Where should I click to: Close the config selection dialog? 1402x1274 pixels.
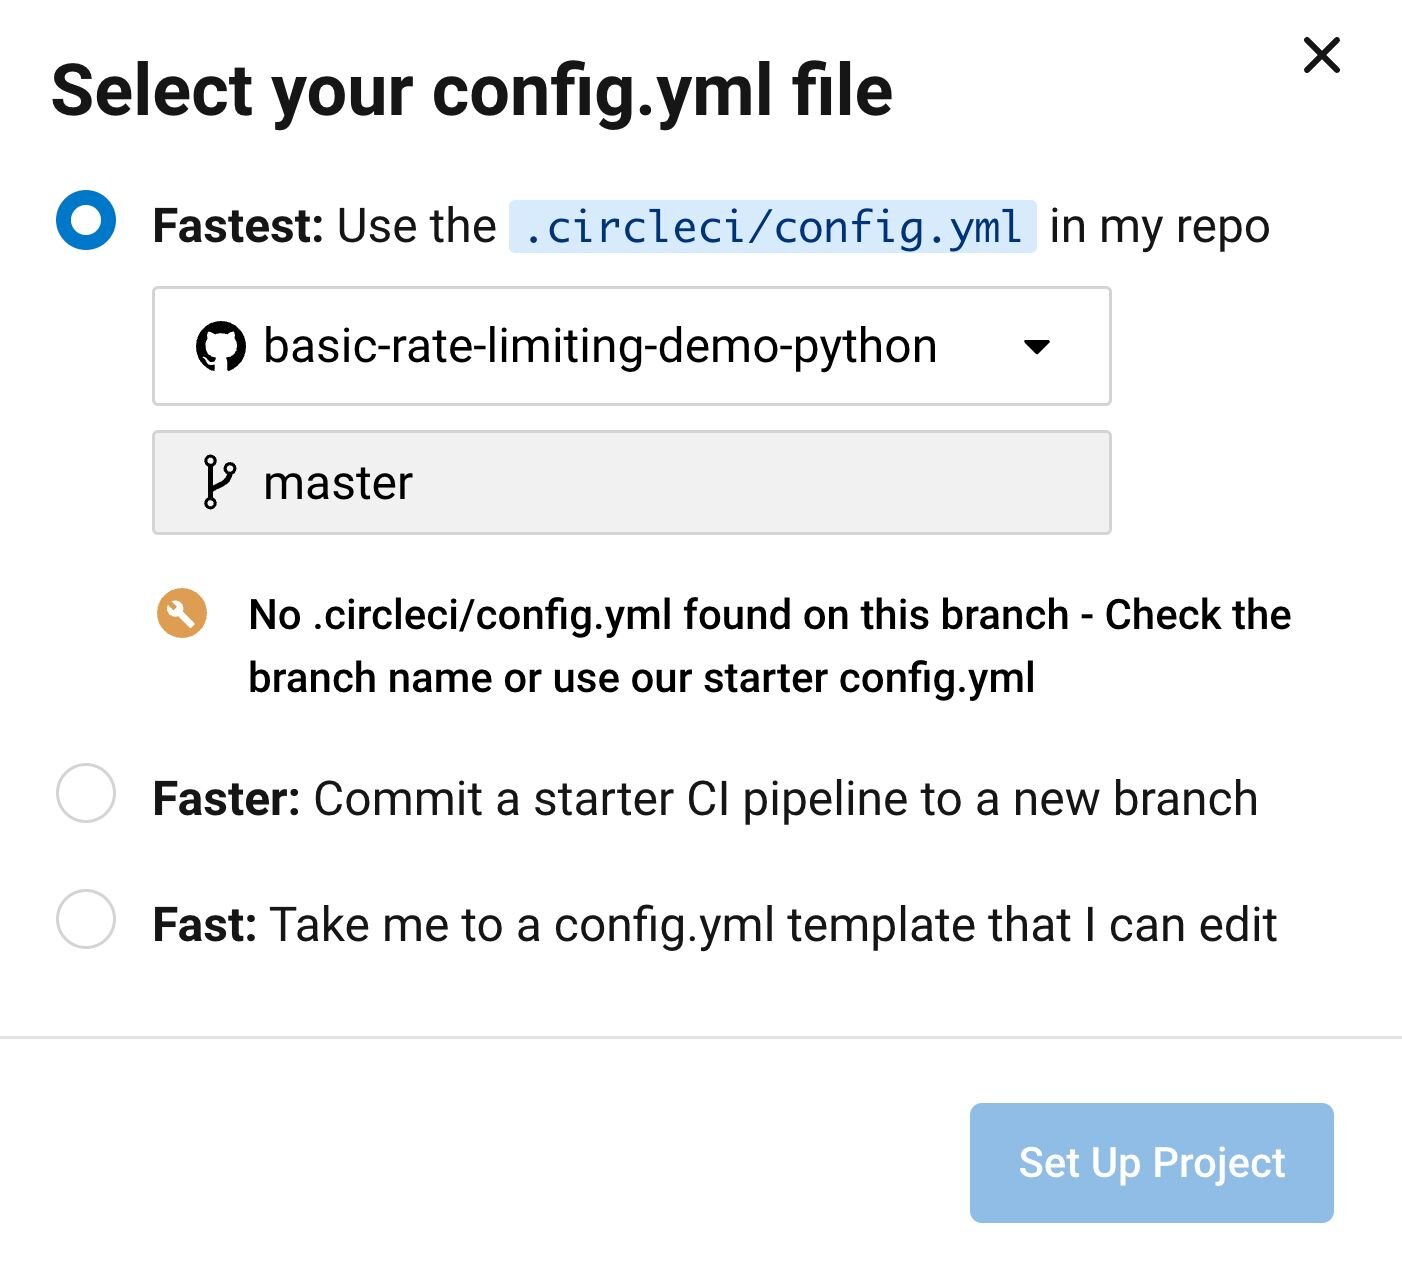pyautogui.click(x=1322, y=56)
